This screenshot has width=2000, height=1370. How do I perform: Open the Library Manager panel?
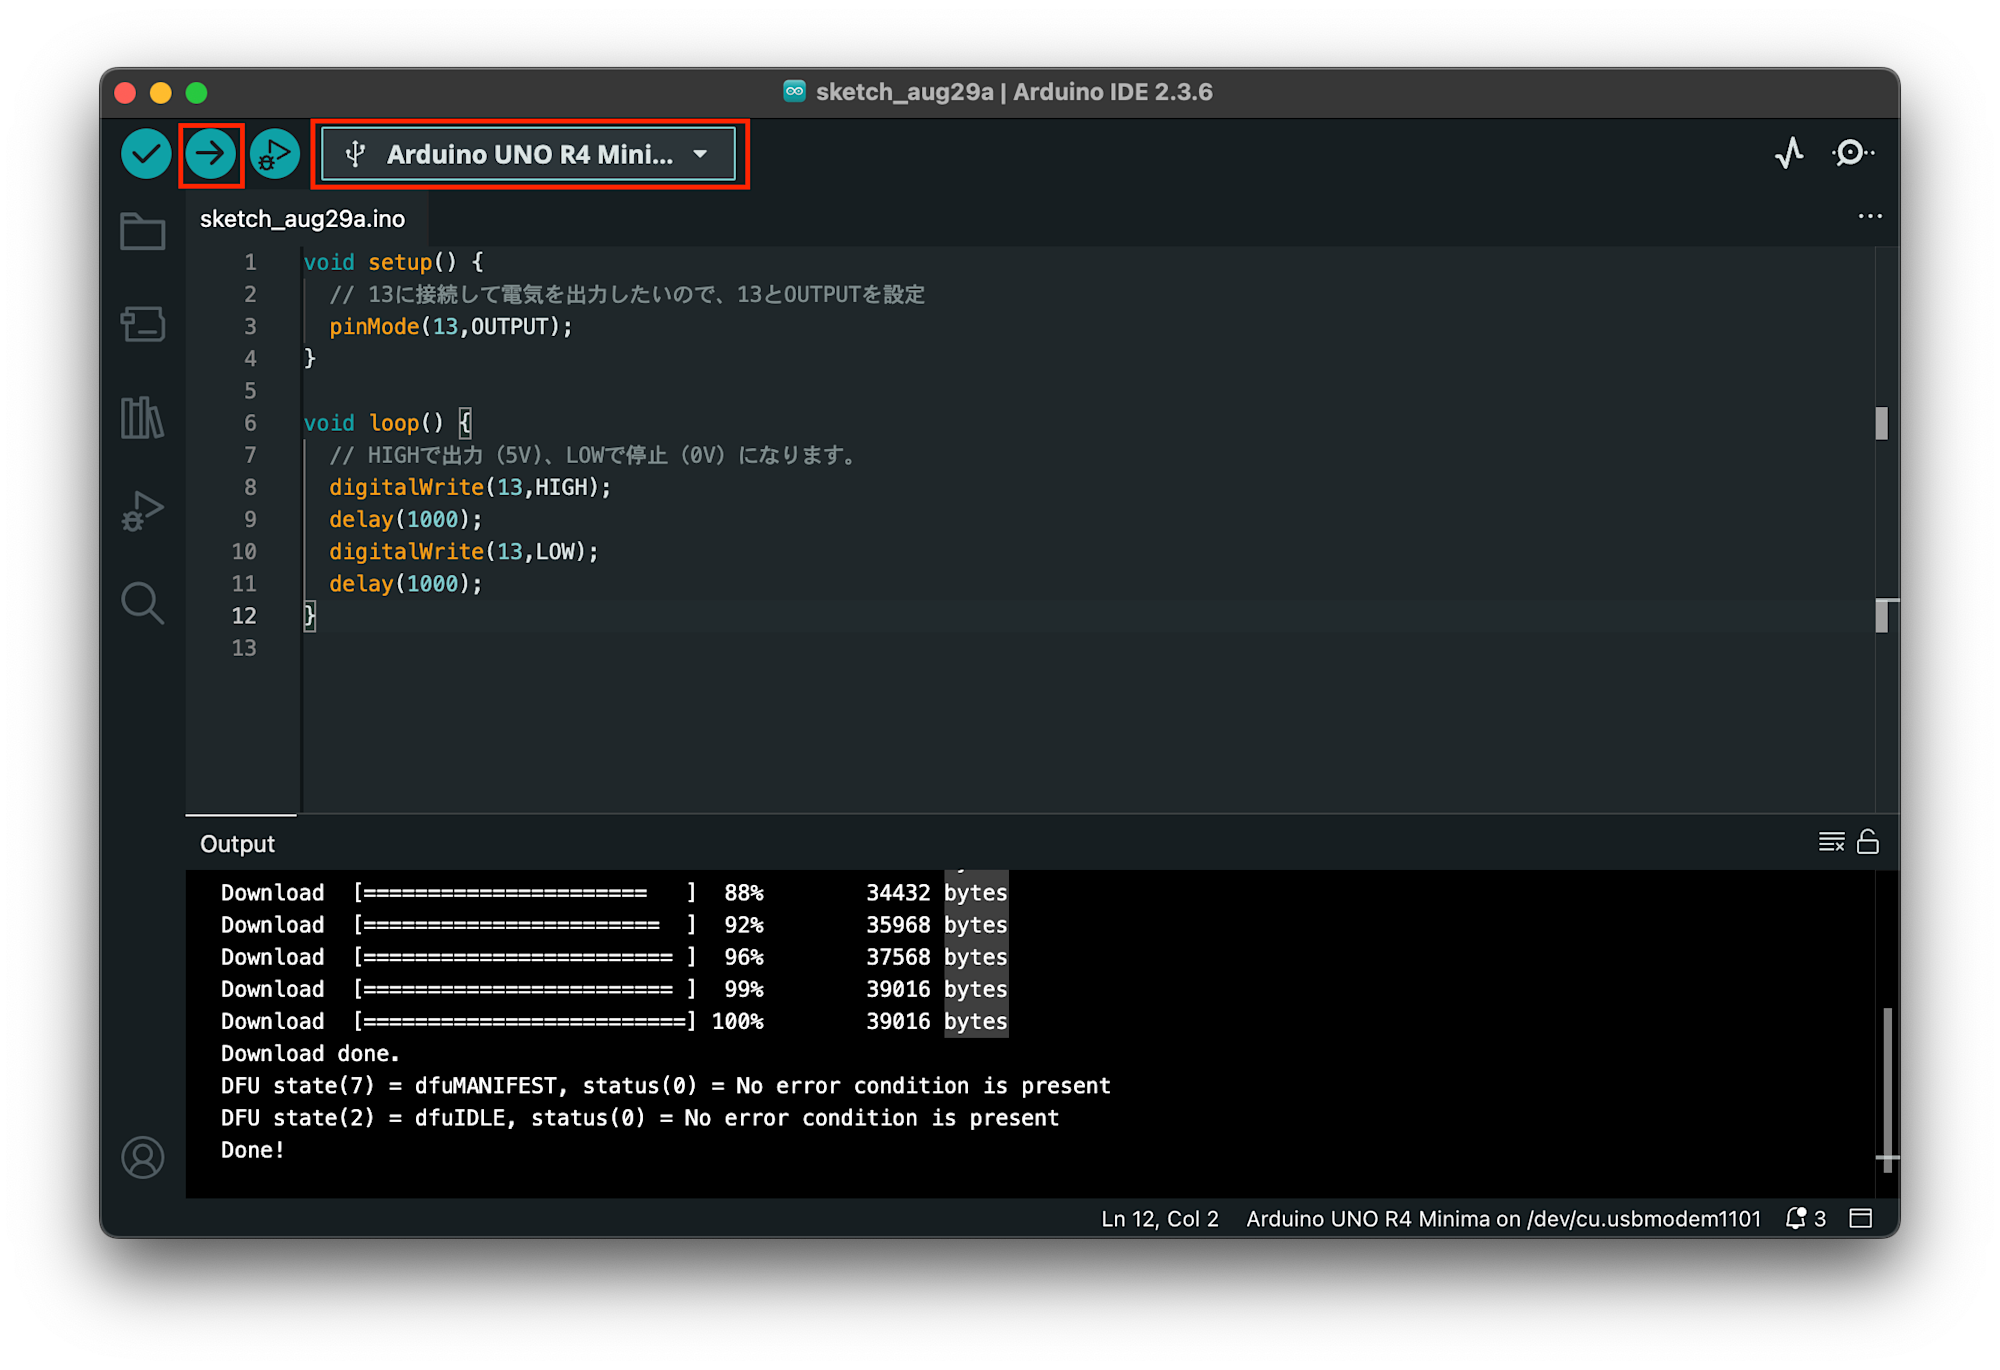(x=143, y=417)
